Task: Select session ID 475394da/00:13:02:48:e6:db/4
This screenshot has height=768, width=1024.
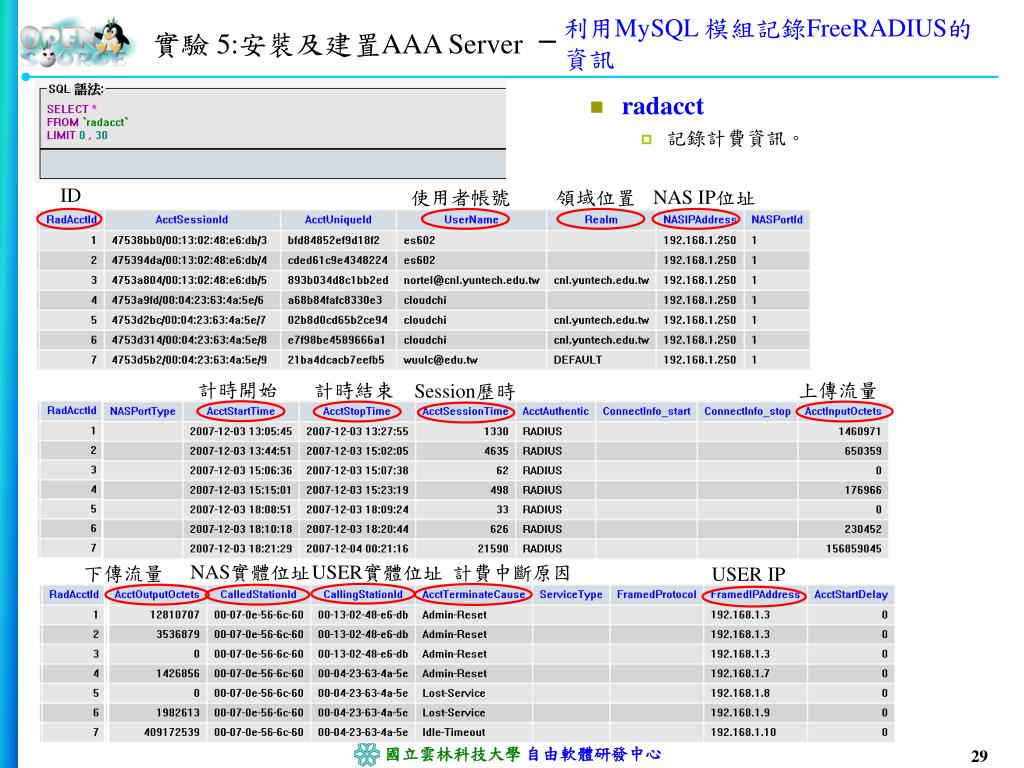Action: (189, 260)
